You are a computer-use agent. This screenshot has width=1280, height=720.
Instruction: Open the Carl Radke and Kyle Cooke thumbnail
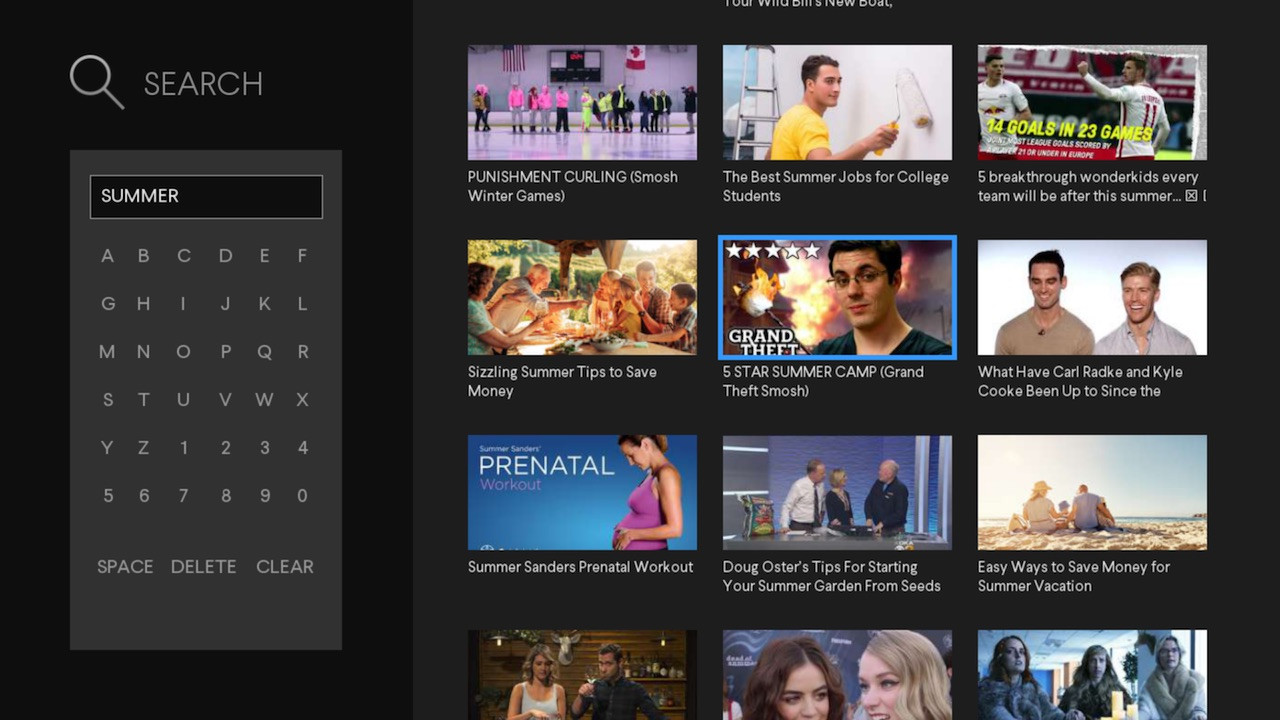[1092, 297]
